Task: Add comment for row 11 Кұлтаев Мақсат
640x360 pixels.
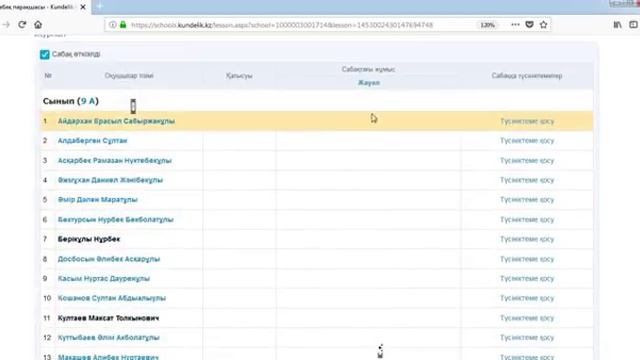Action: (x=527, y=318)
